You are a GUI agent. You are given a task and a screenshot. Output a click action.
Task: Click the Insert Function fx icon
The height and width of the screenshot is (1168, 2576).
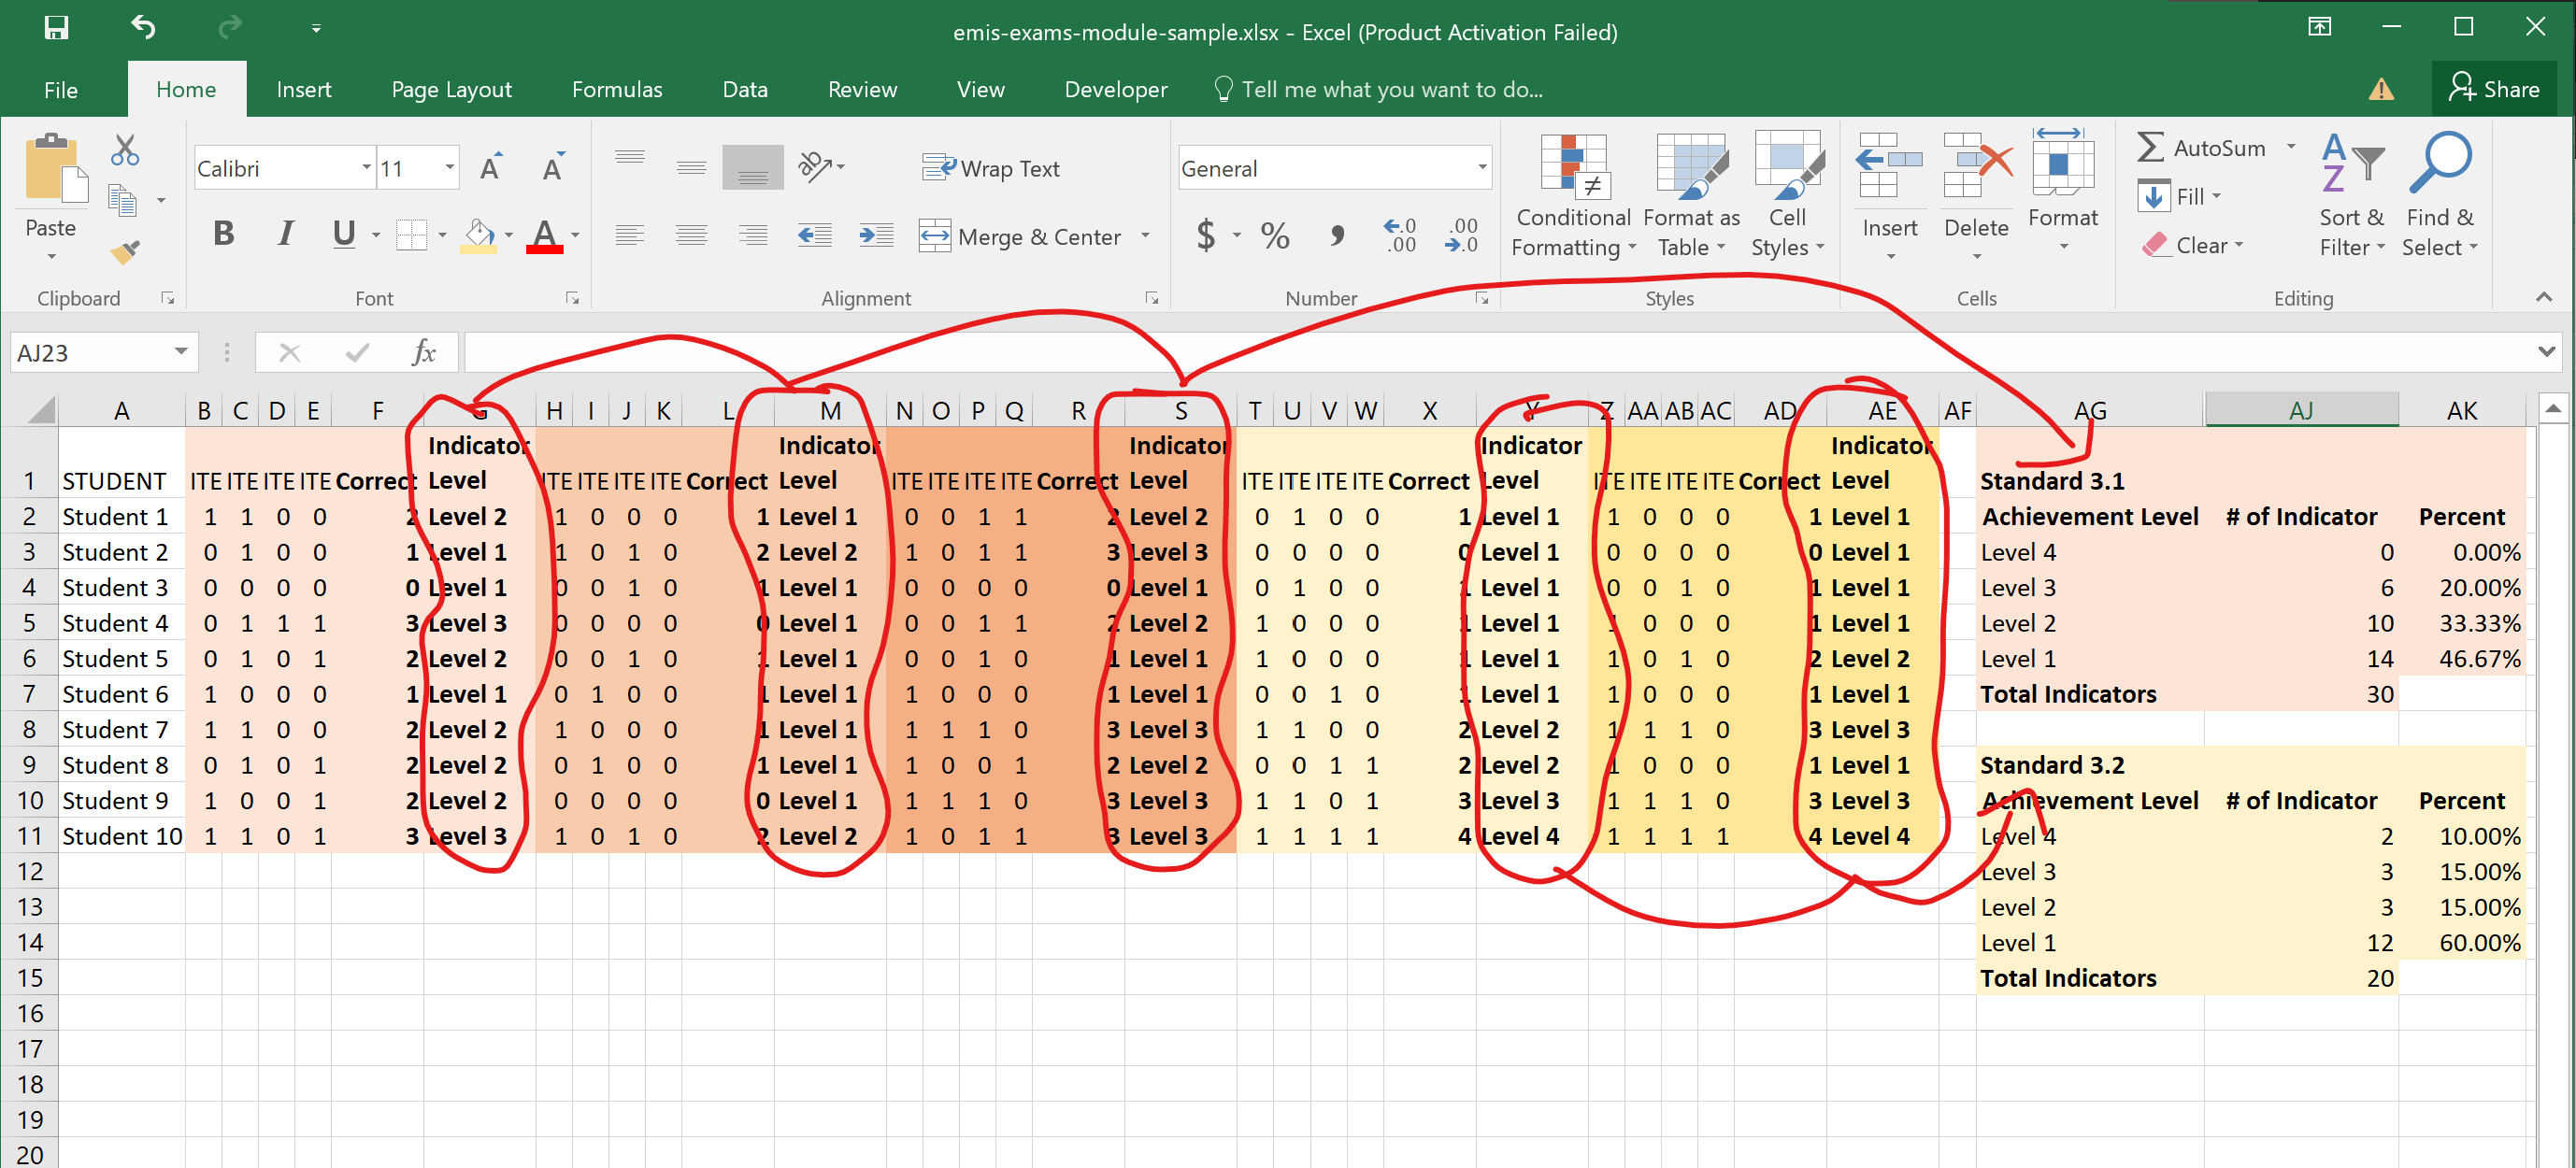pos(424,352)
